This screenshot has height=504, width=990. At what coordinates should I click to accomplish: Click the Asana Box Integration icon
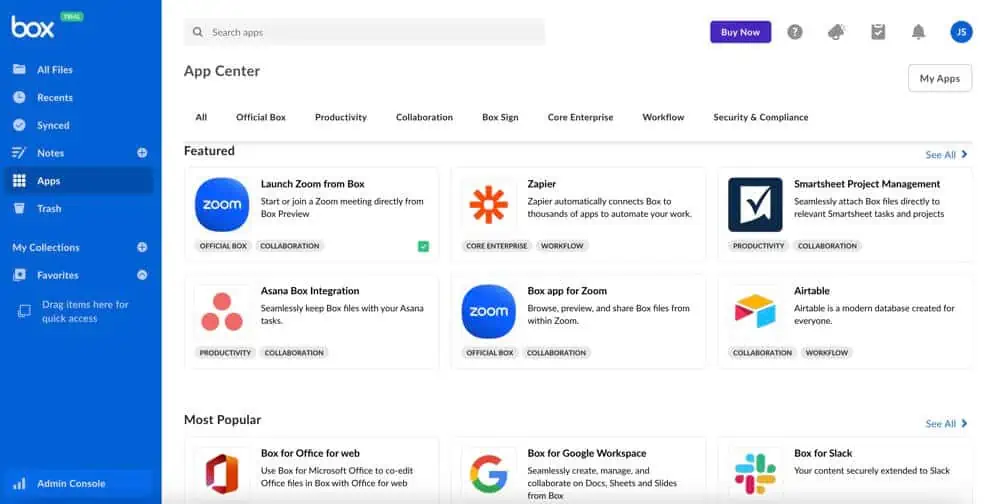[222, 312]
